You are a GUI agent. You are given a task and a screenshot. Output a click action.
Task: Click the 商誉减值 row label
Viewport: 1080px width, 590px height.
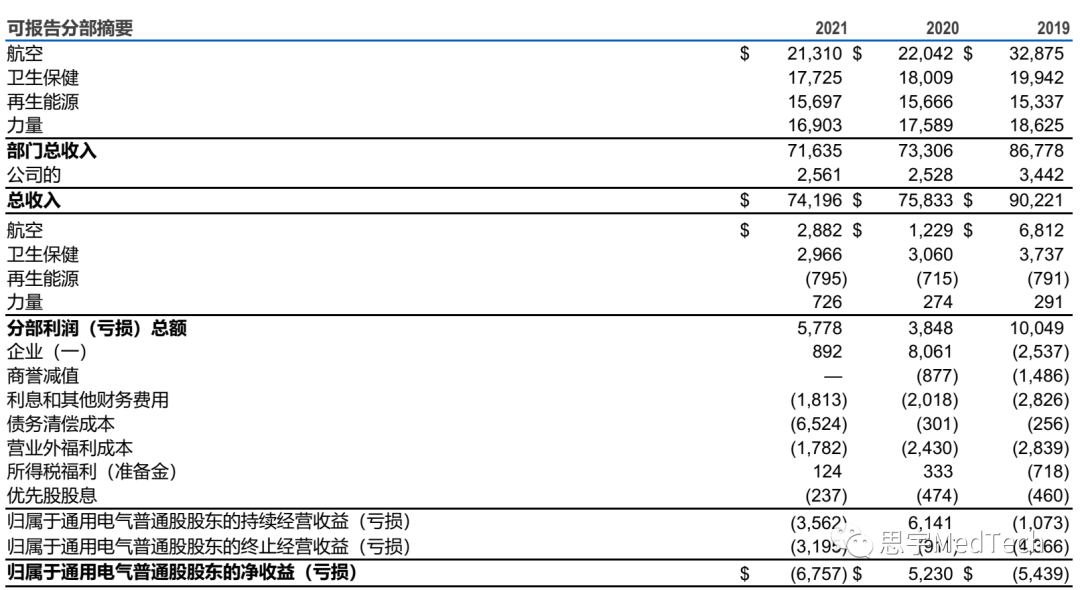click(43, 376)
